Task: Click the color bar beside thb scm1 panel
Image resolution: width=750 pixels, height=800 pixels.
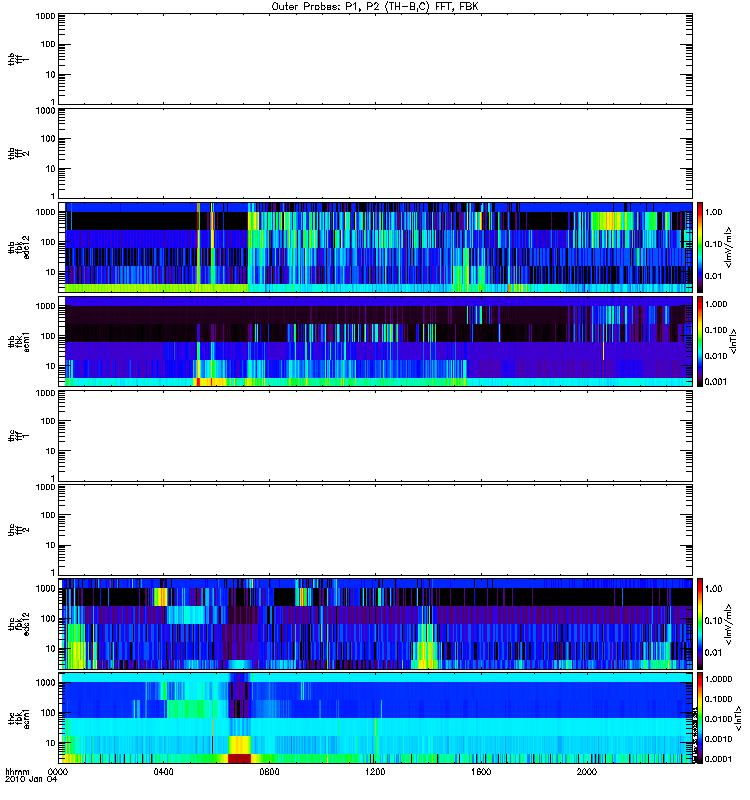Action: (699, 341)
